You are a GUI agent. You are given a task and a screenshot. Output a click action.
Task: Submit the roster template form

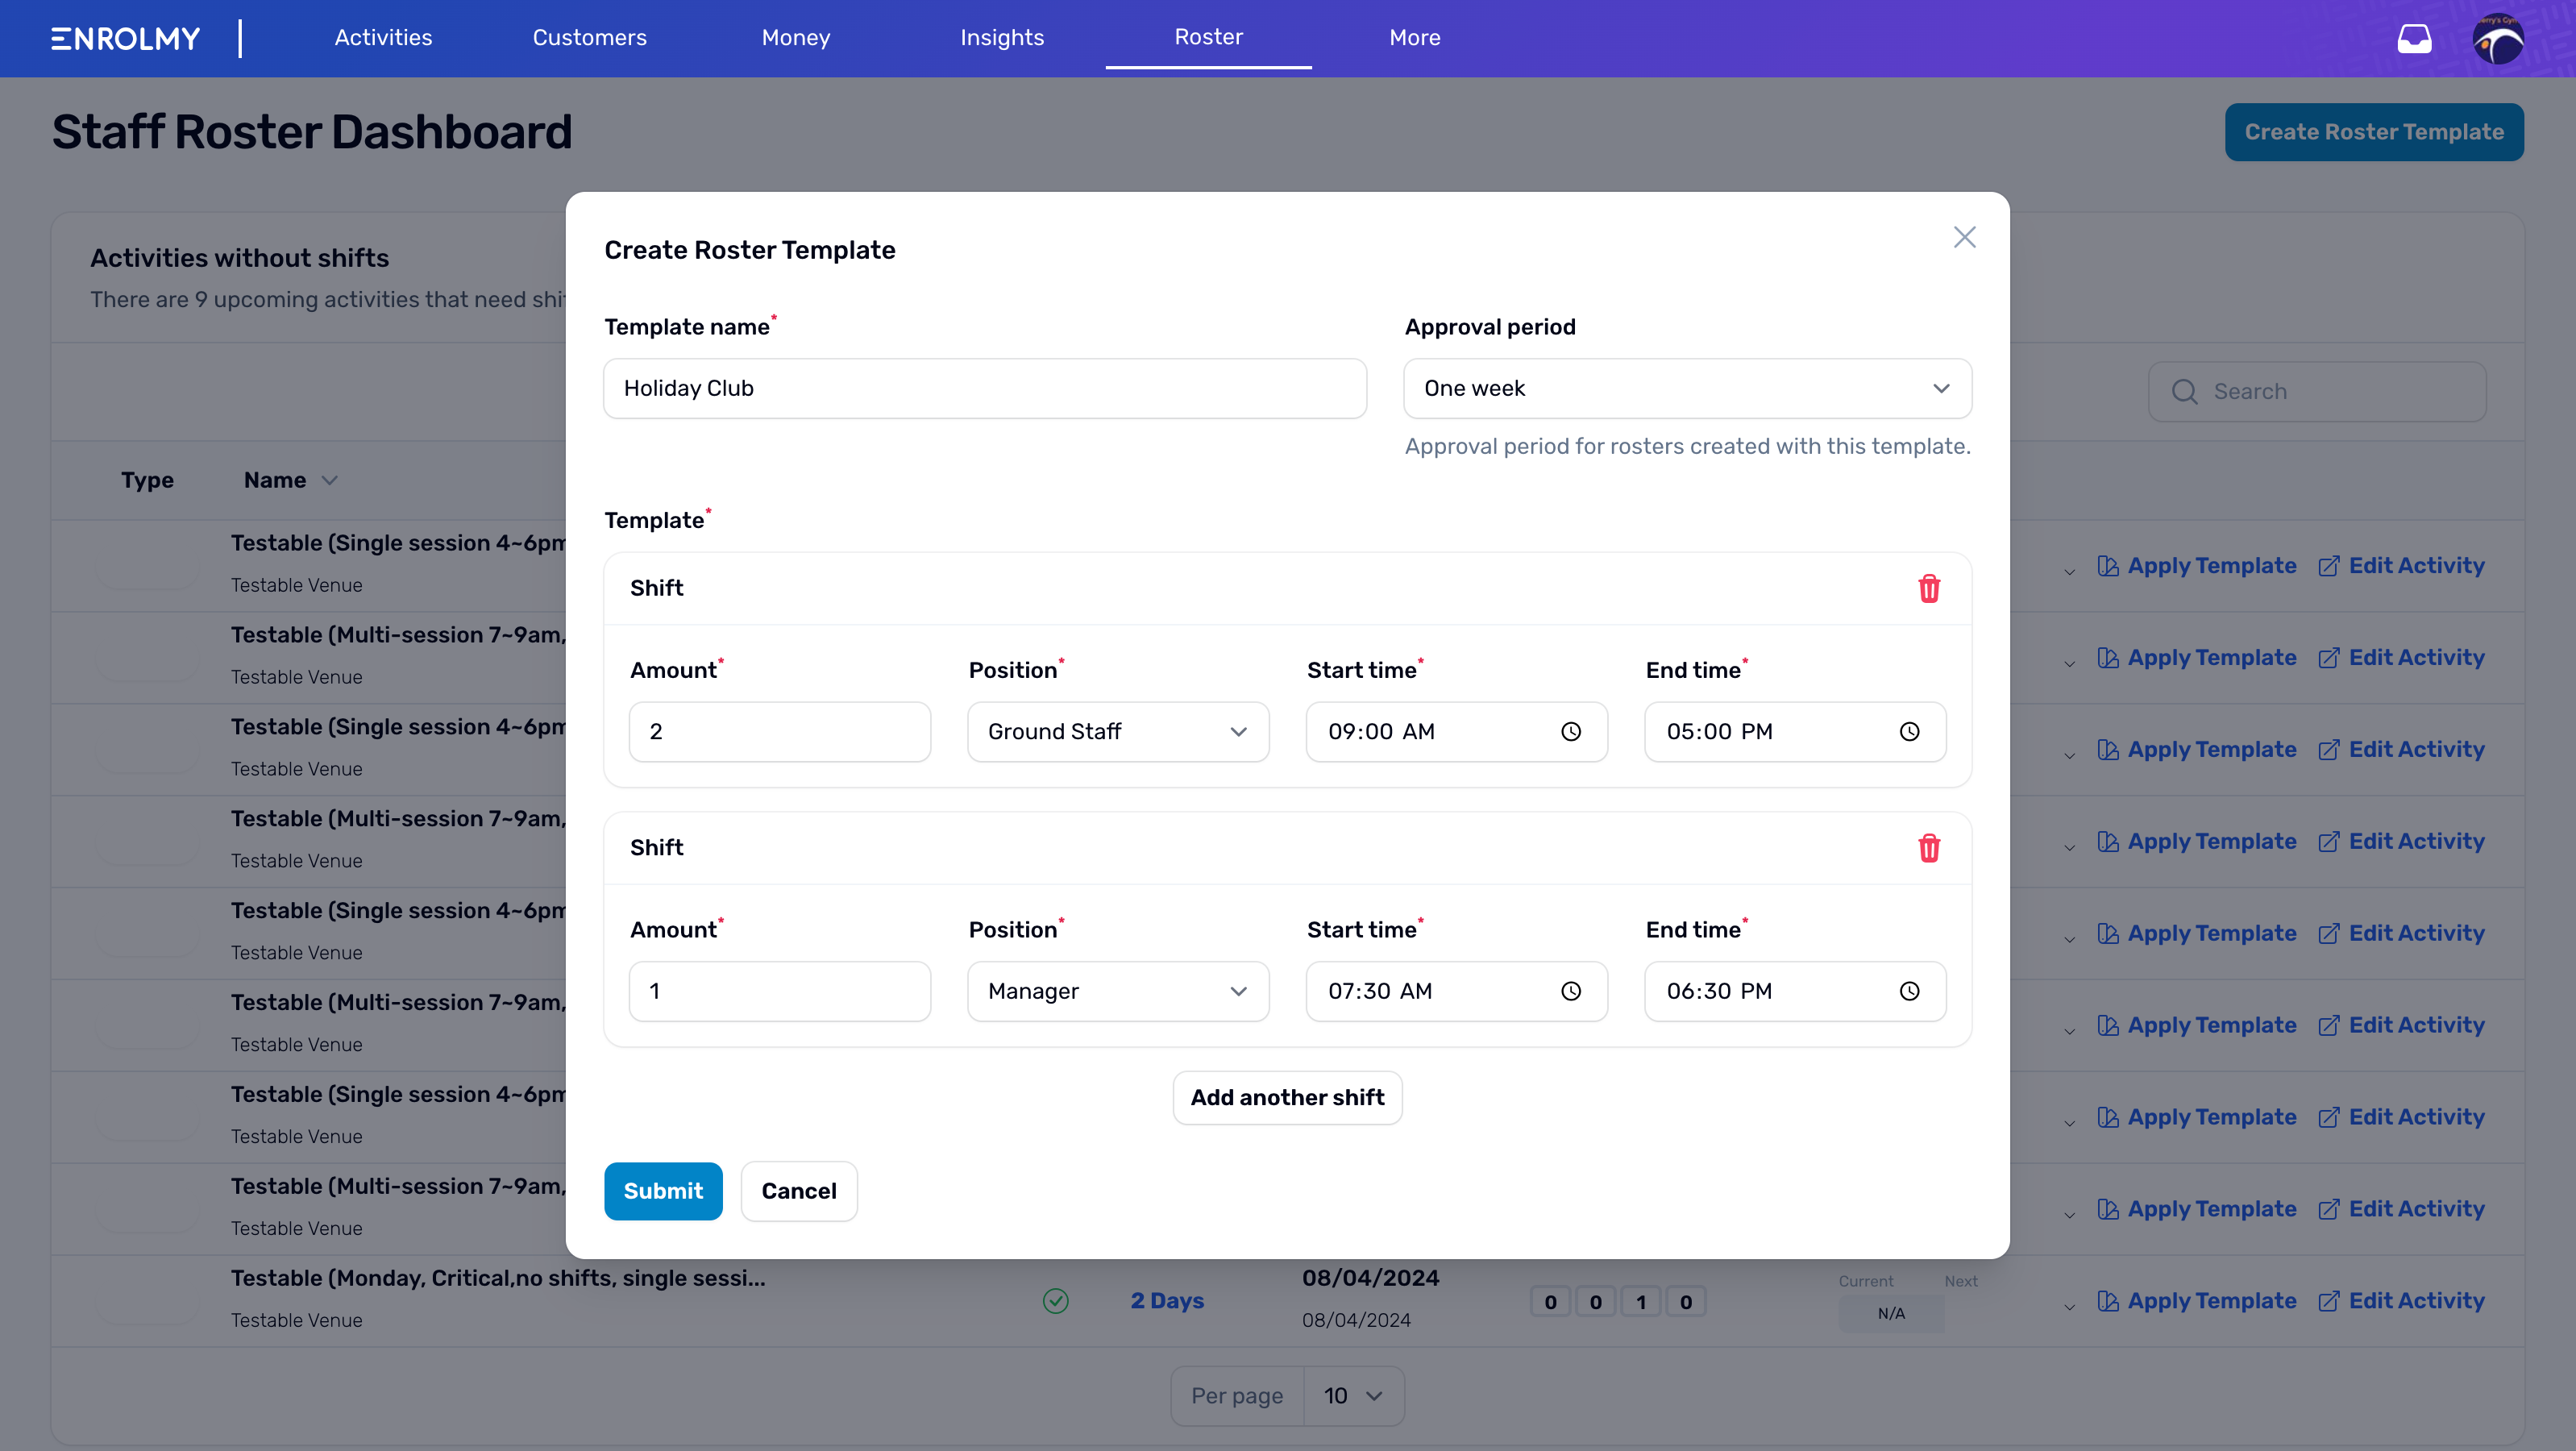click(663, 1191)
